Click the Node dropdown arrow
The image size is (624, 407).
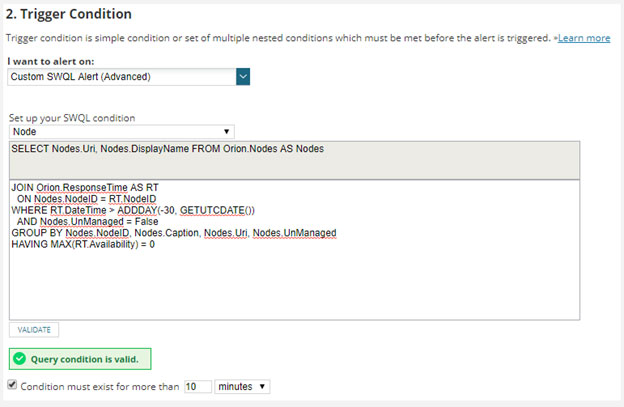[226, 132]
